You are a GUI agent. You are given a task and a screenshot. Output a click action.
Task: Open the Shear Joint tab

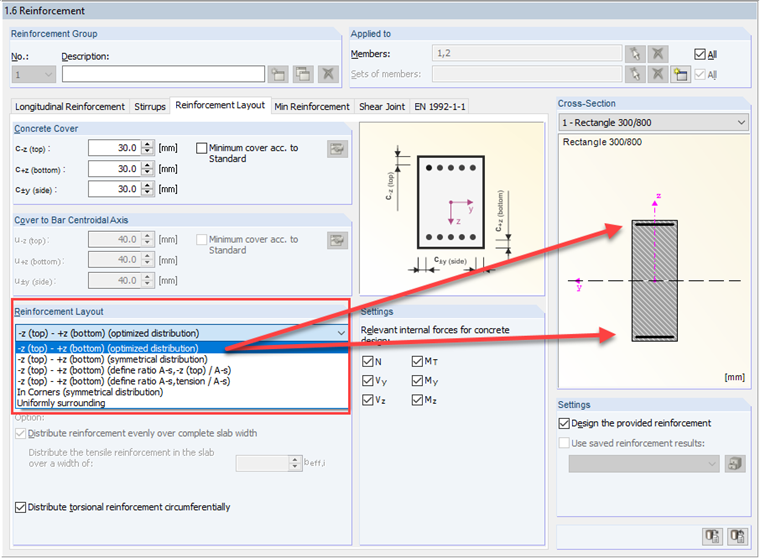(x=382, y=106)
